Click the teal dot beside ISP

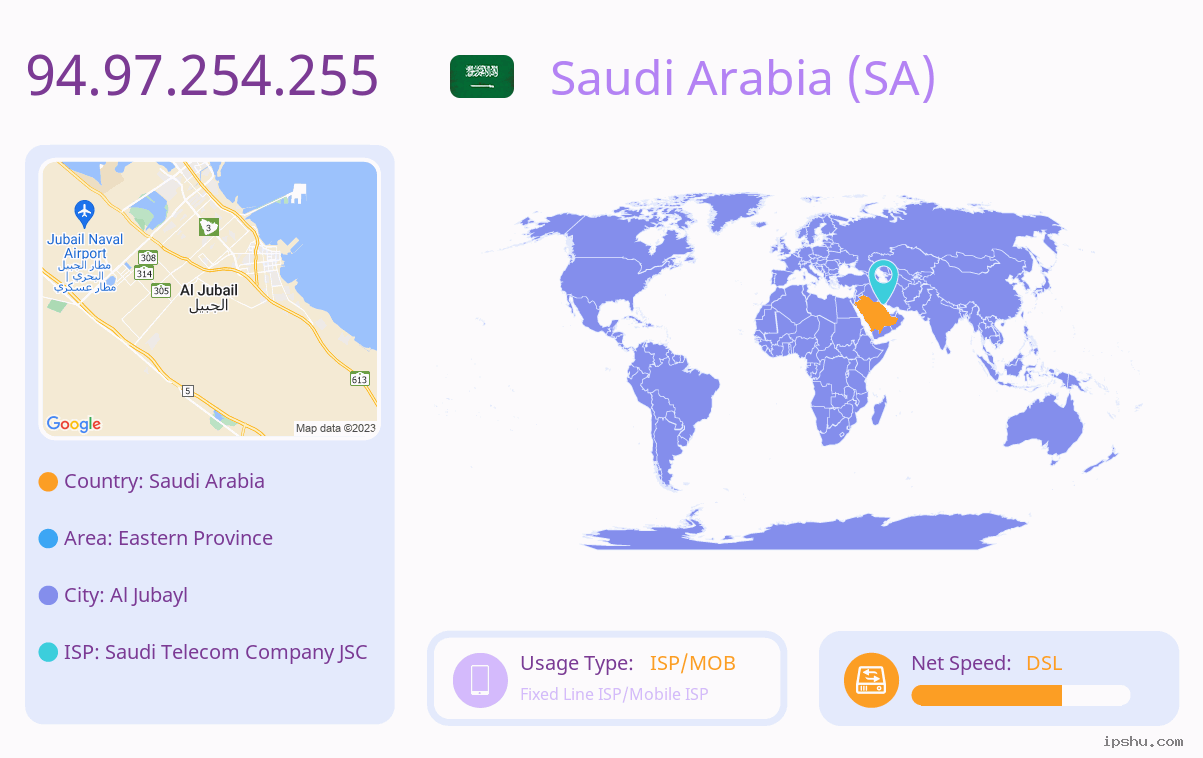48,653
